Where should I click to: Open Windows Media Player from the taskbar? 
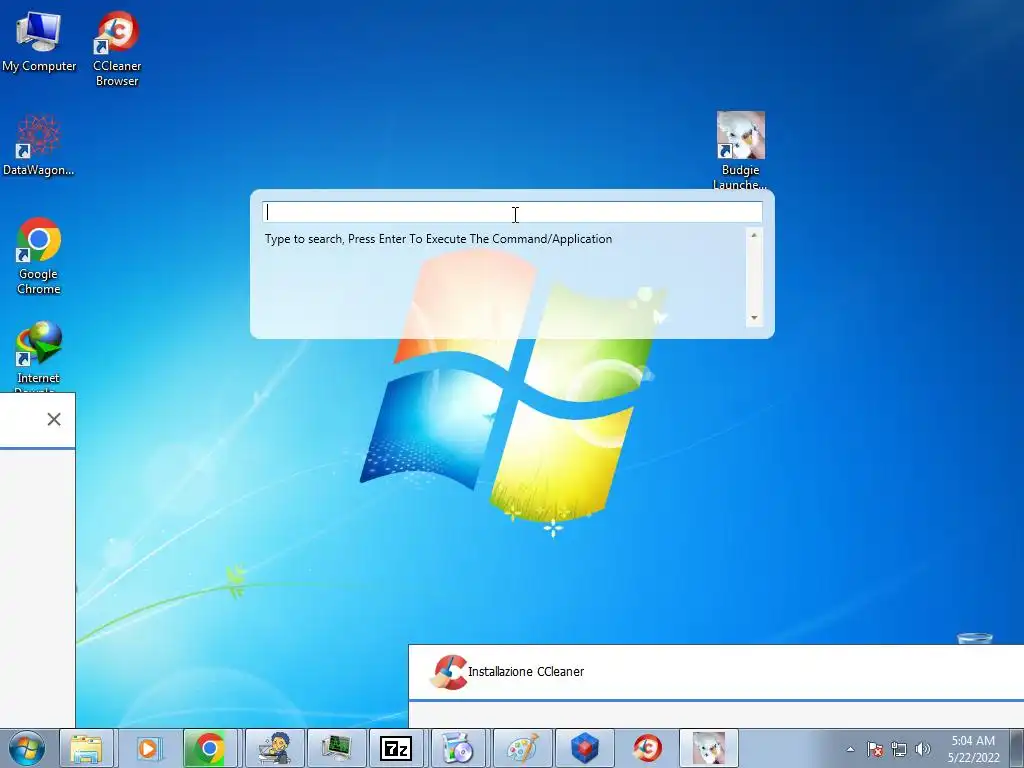(x=148, y=748)
